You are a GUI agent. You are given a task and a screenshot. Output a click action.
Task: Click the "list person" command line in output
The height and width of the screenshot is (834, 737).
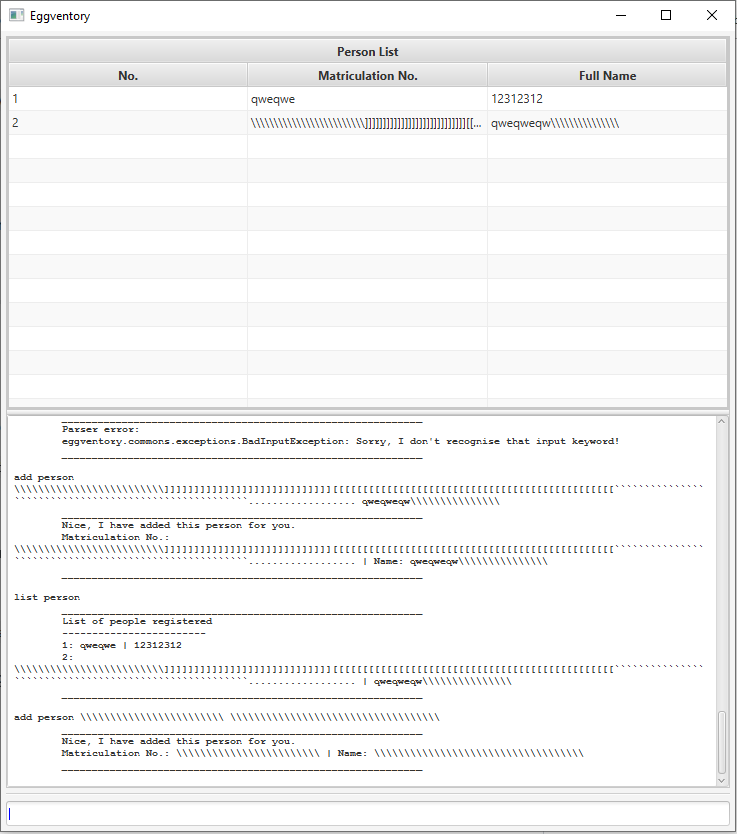[47, 597]
